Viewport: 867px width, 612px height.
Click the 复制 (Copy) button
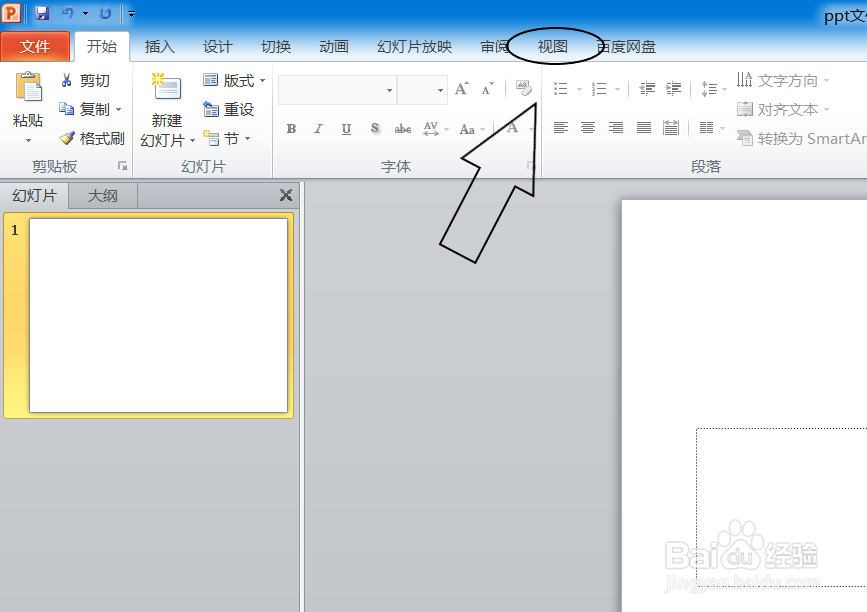(x=85, y=109)
